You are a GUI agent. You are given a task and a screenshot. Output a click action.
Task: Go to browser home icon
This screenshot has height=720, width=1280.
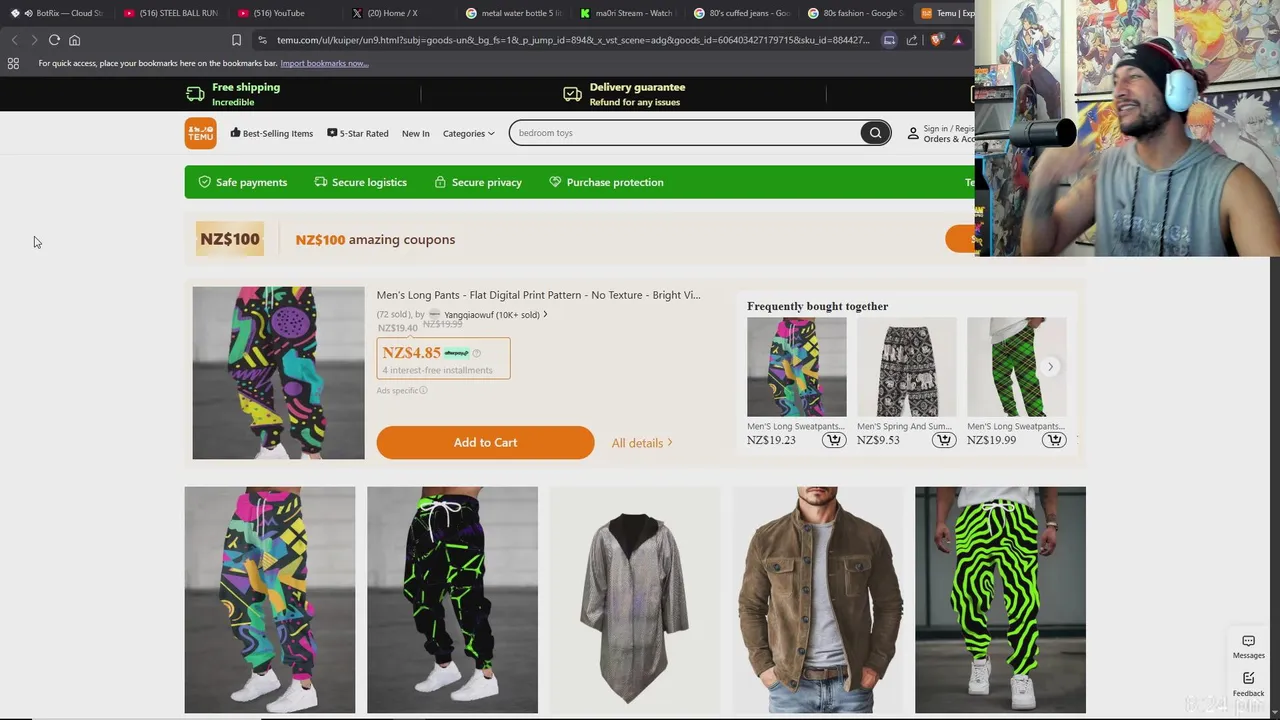[x=74, y=40]
